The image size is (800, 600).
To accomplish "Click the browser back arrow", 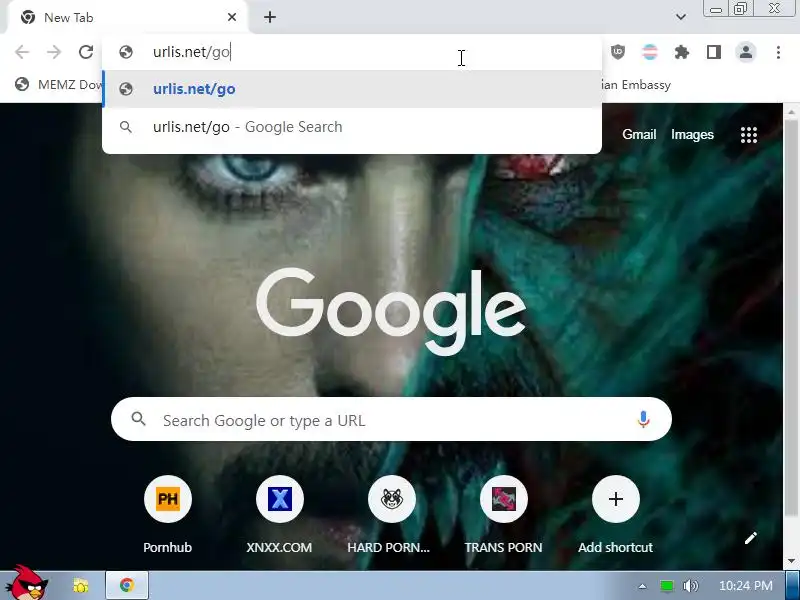I will (x=22, y=52).
